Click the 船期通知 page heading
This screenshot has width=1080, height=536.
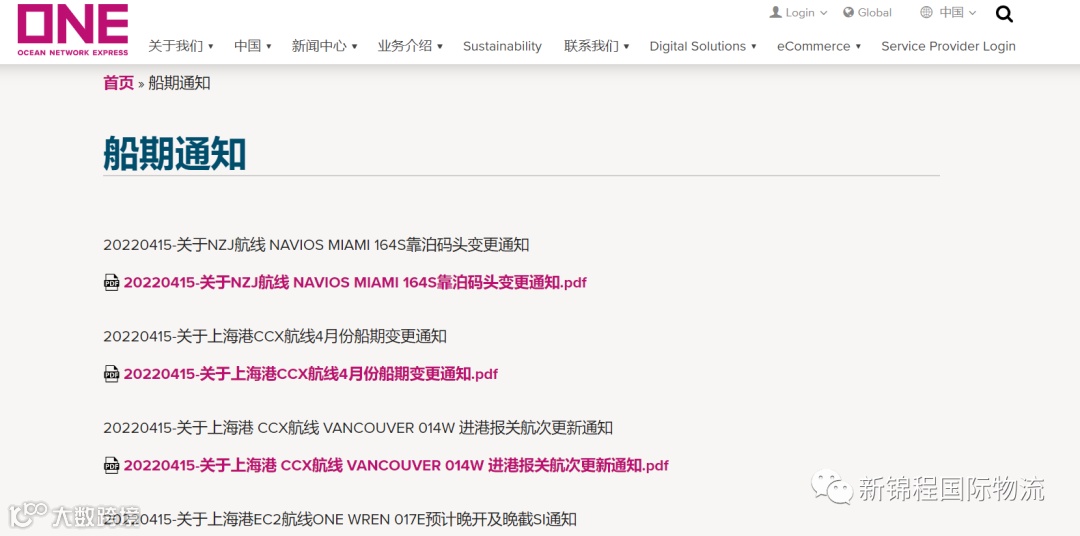[x=175, y=153]
